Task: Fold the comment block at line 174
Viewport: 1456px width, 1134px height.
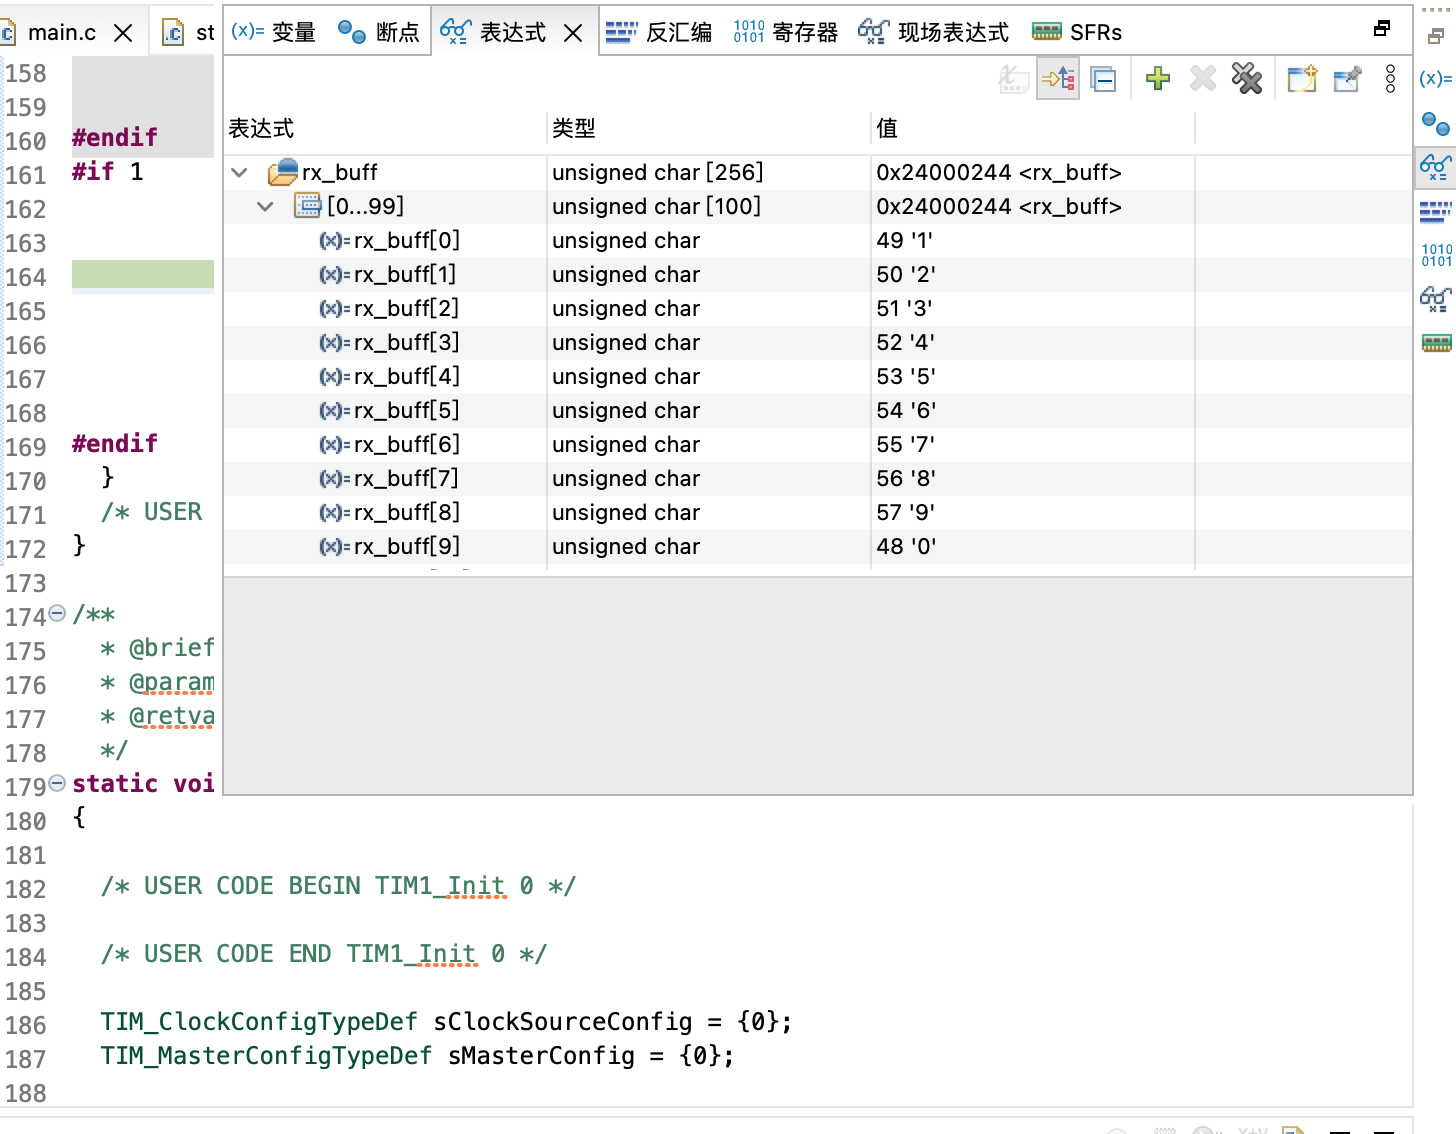Action: (57, 613)
